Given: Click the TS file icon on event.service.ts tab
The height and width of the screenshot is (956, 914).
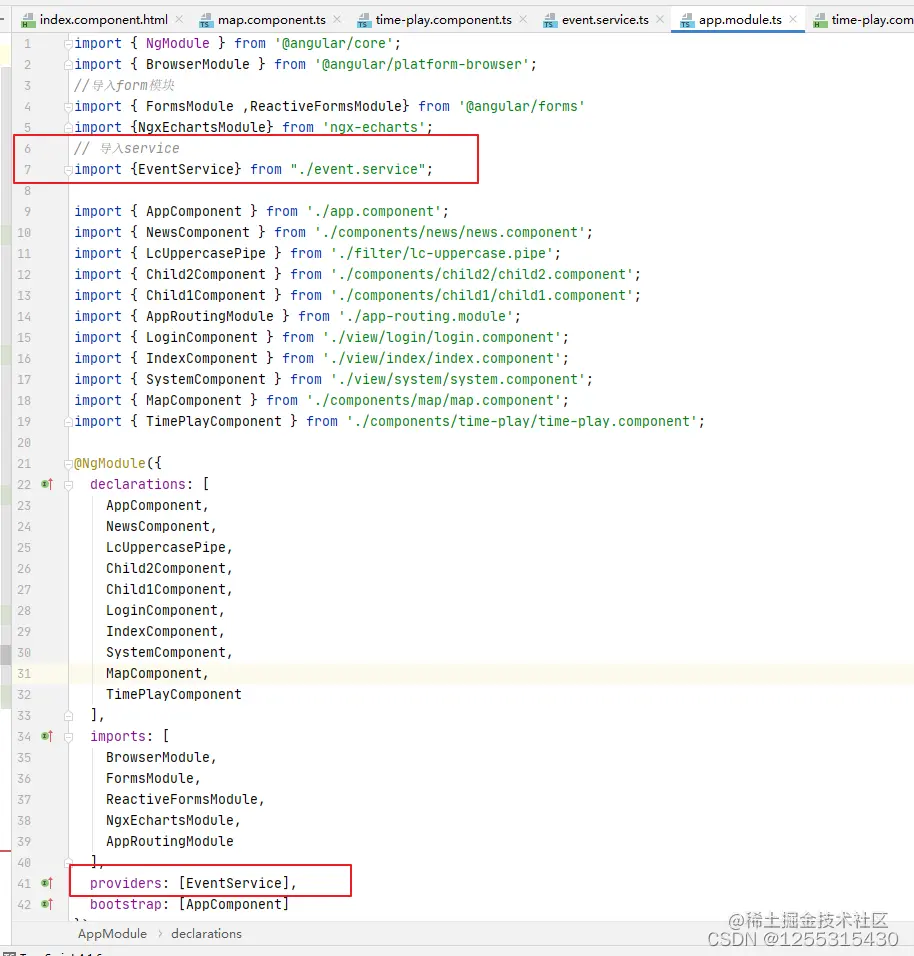Looking at the screenshot, I should [x=550, y=21].
